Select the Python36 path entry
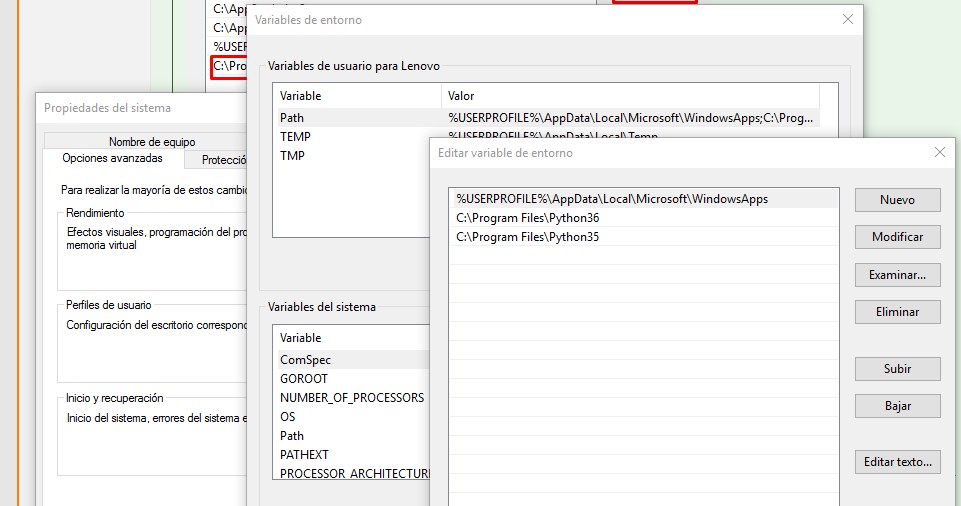 [x=528, y=218]
